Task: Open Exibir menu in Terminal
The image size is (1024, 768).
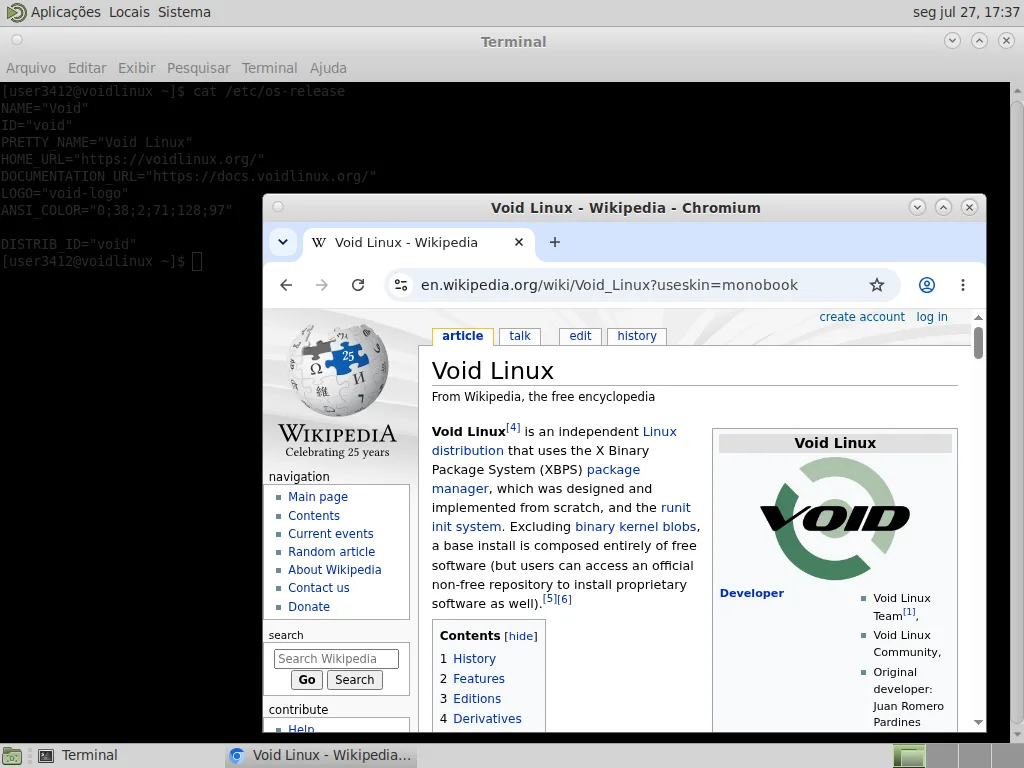Action: coord(136,68)
